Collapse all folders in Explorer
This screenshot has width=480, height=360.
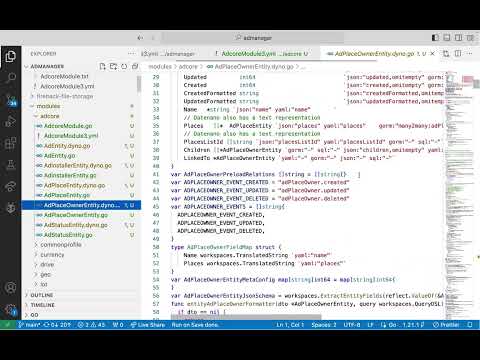click(135, 66)
